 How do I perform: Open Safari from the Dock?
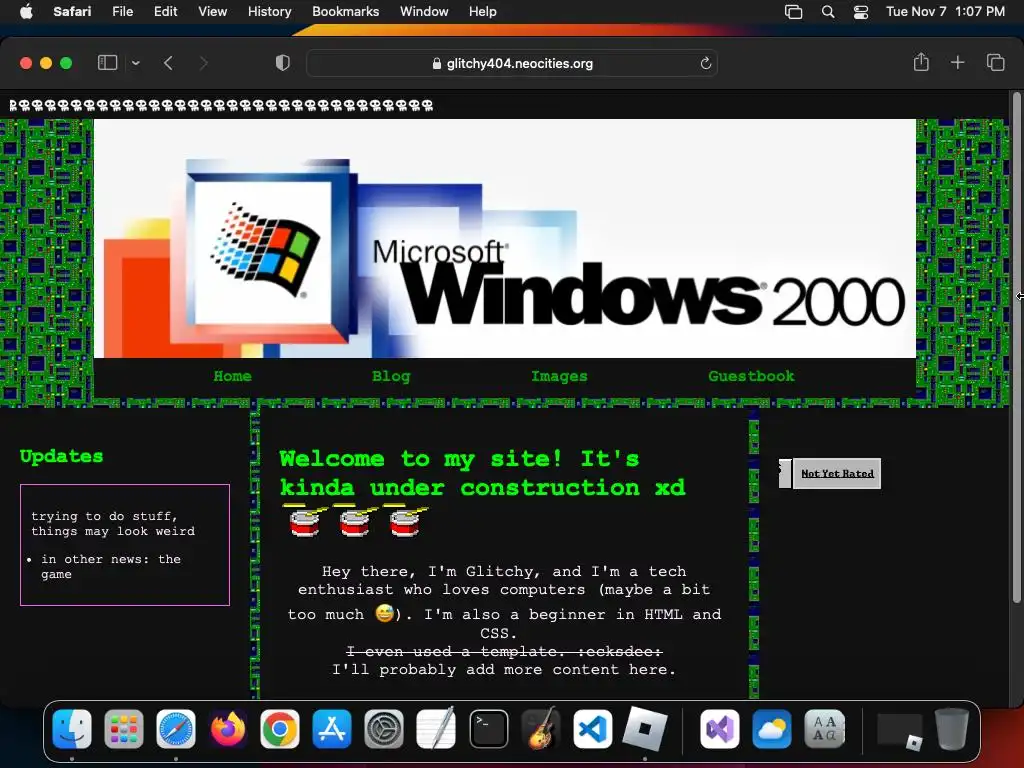click(x=176, y=729)
